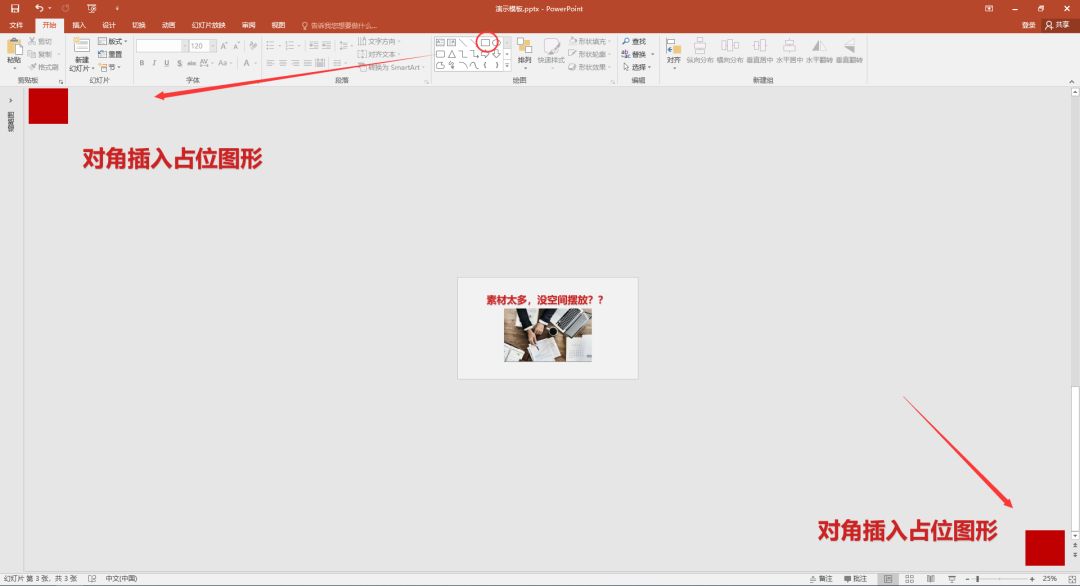Click the Align (对齐) button
Viewport: 1080px width, 586px height.
click(673, 52)
